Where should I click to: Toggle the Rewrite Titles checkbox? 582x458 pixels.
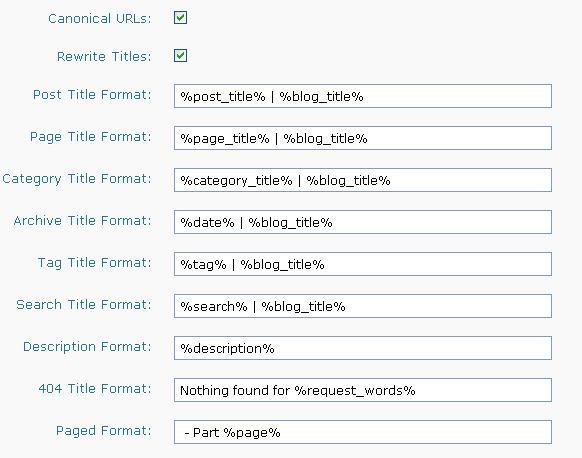(x=180, y=56)
